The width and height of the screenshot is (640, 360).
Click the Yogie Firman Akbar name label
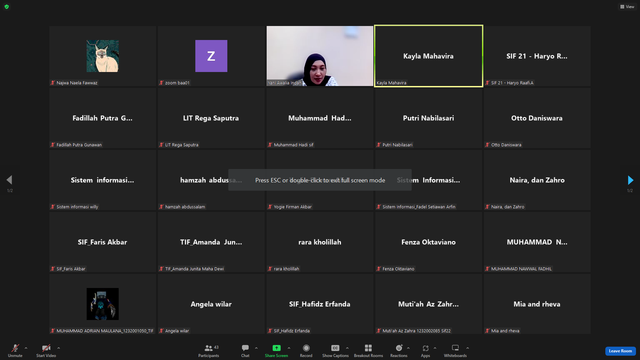(x=293, y=207)
